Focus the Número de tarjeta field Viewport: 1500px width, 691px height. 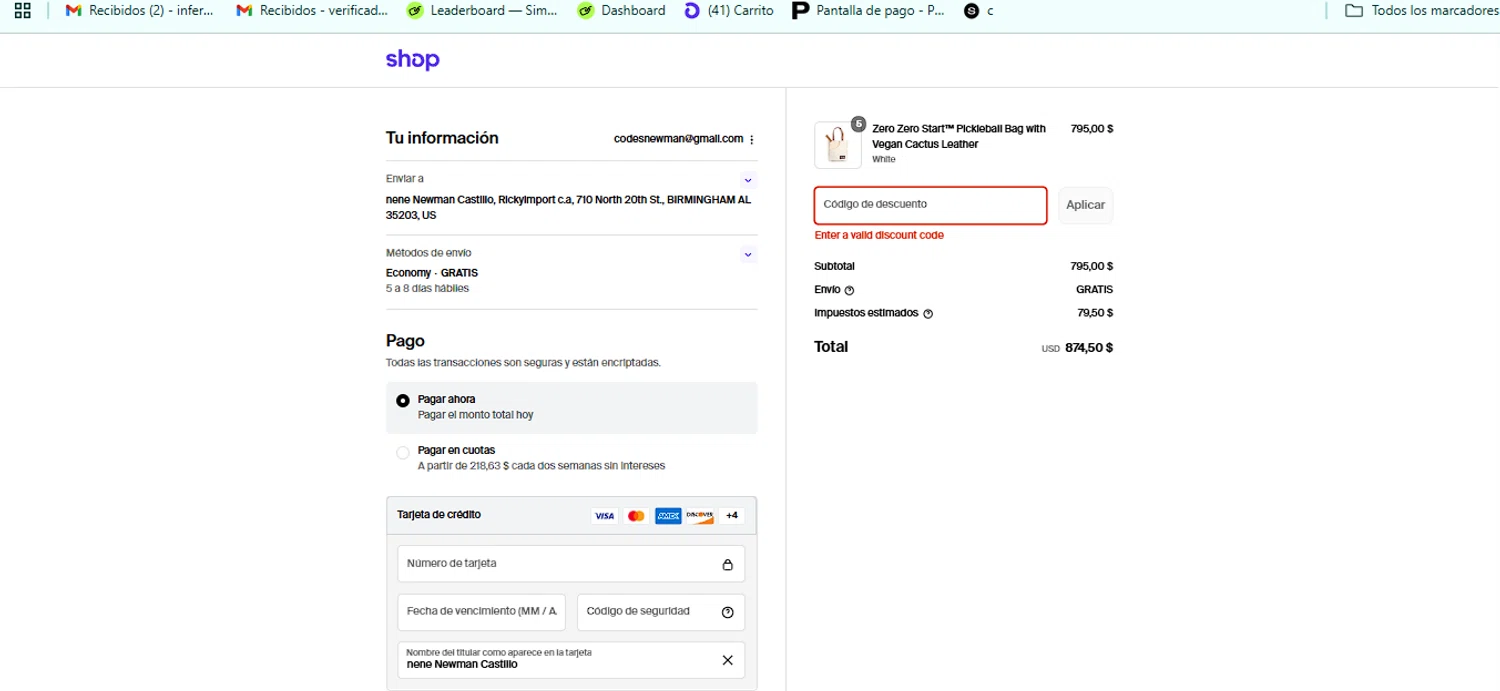point(571,564)
